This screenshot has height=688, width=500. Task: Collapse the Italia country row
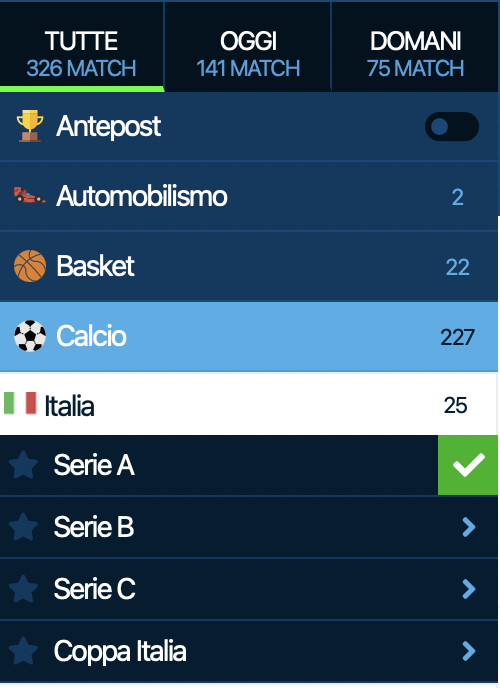pos(249,404)
